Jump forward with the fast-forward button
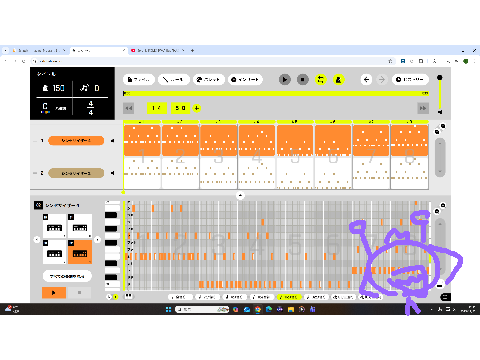 tap(423, 108)
